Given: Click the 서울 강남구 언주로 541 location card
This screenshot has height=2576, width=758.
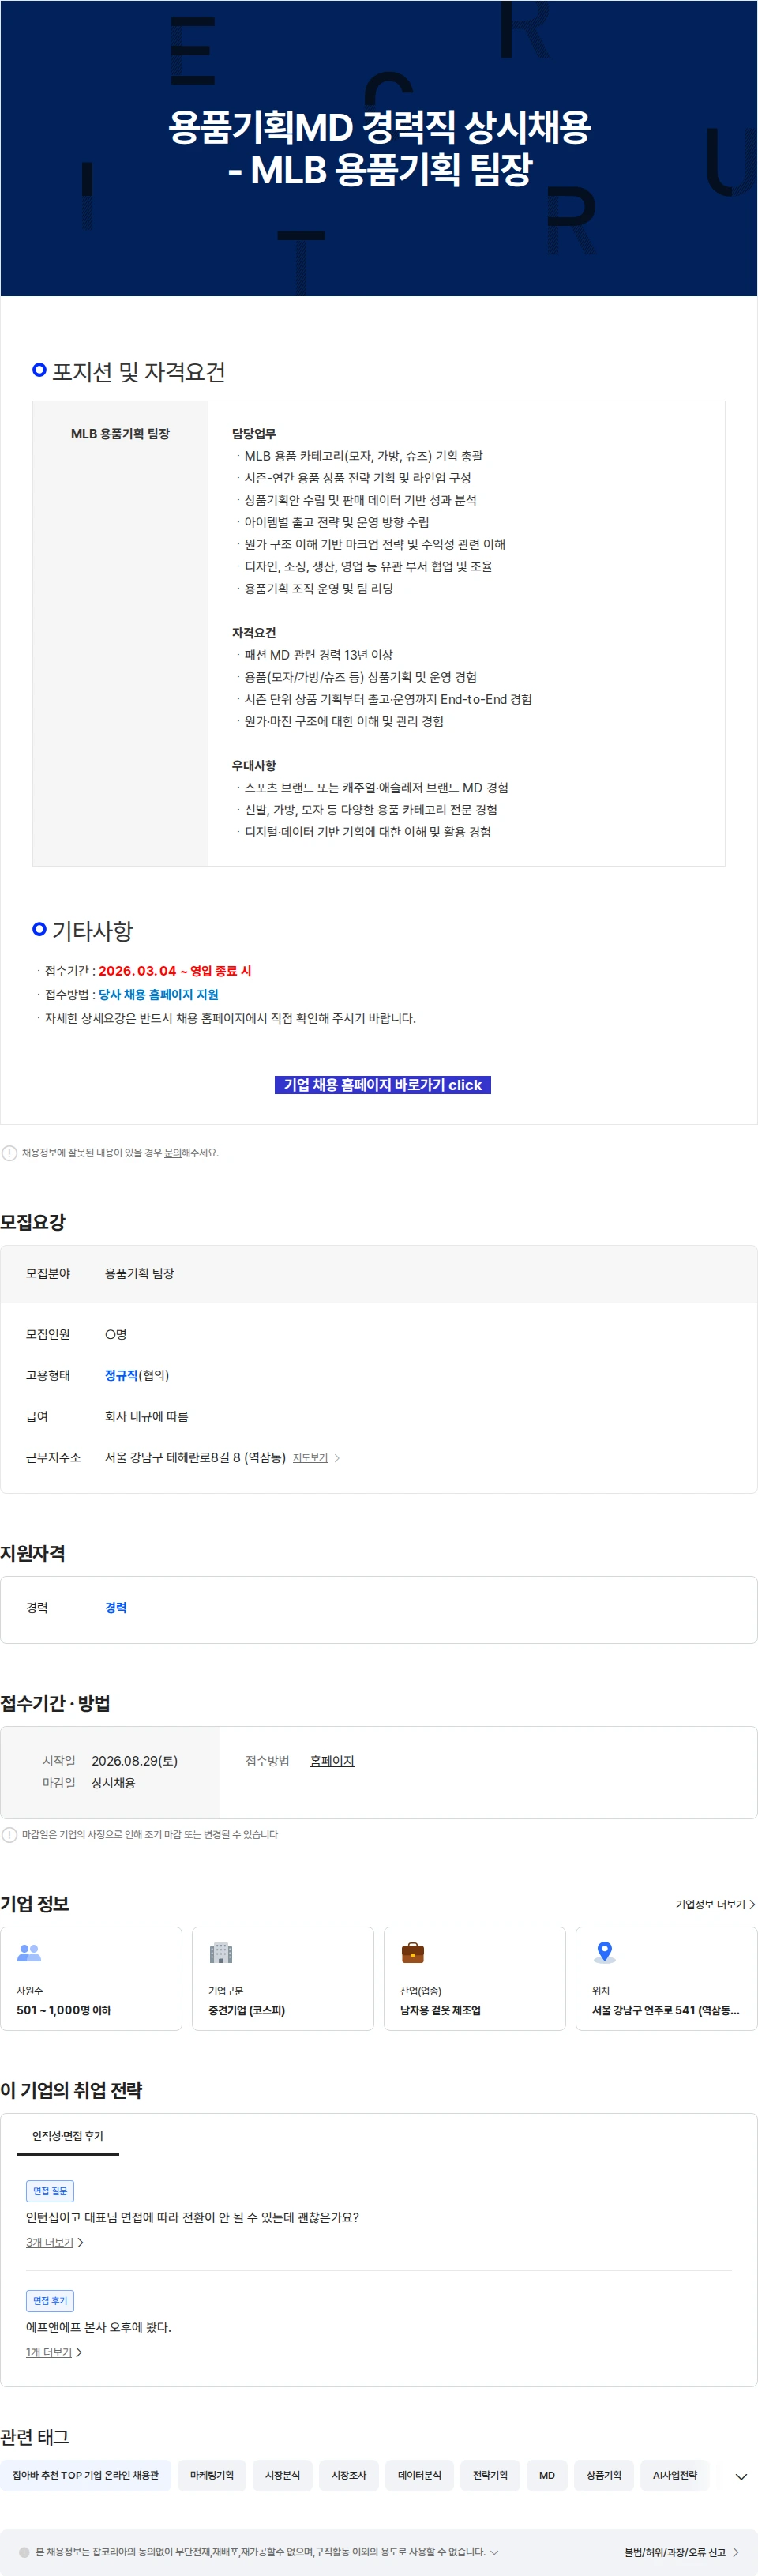Looking at the screenshot, I should 667,1978.
